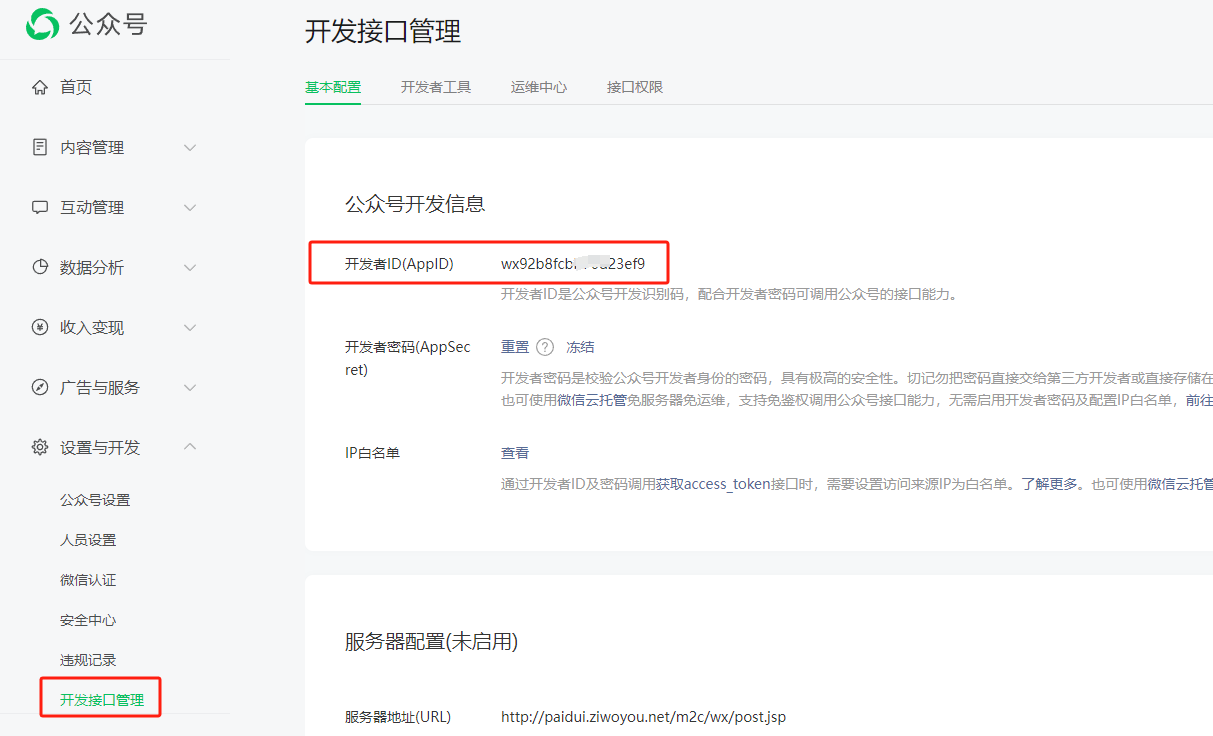The height and width of the screenshot is (736, 1213).
Task: Click the 设置与开发 menu label
Action: click(x=100, y=447)
